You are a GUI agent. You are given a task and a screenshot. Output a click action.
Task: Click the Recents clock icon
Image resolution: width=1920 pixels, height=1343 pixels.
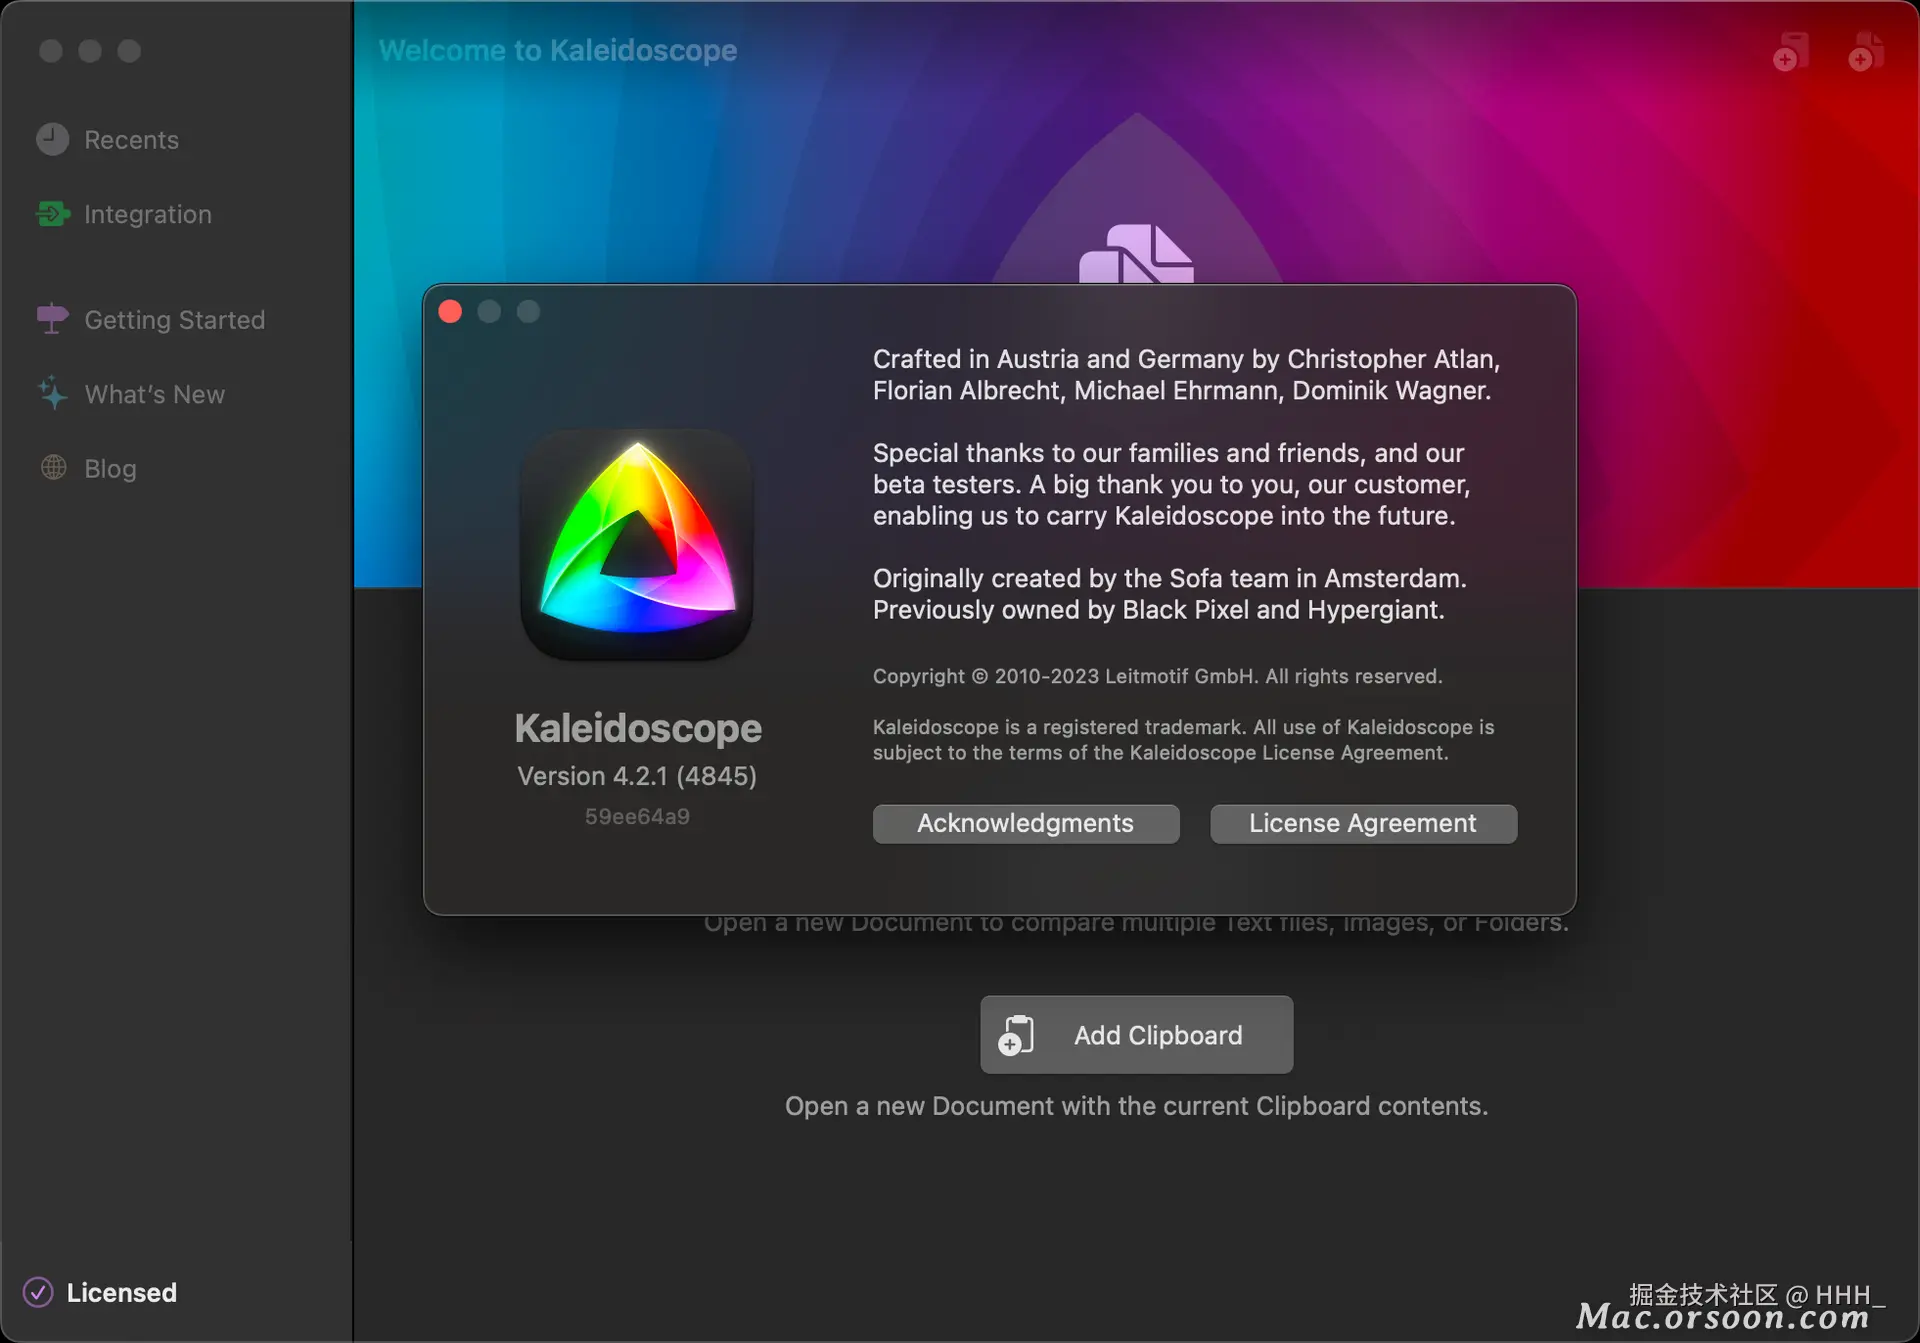click(x=52, y=139)
